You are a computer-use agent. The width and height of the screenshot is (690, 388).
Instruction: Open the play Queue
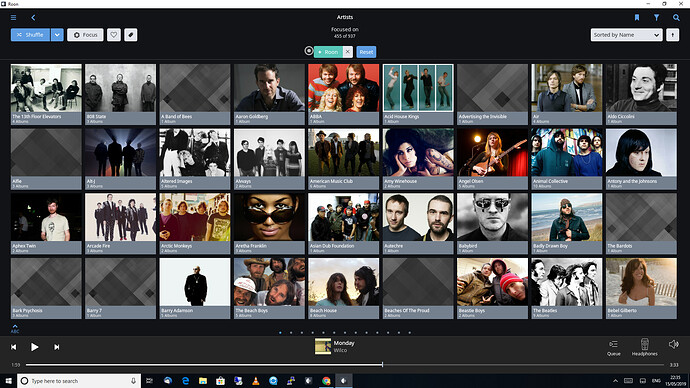point(613,348)
